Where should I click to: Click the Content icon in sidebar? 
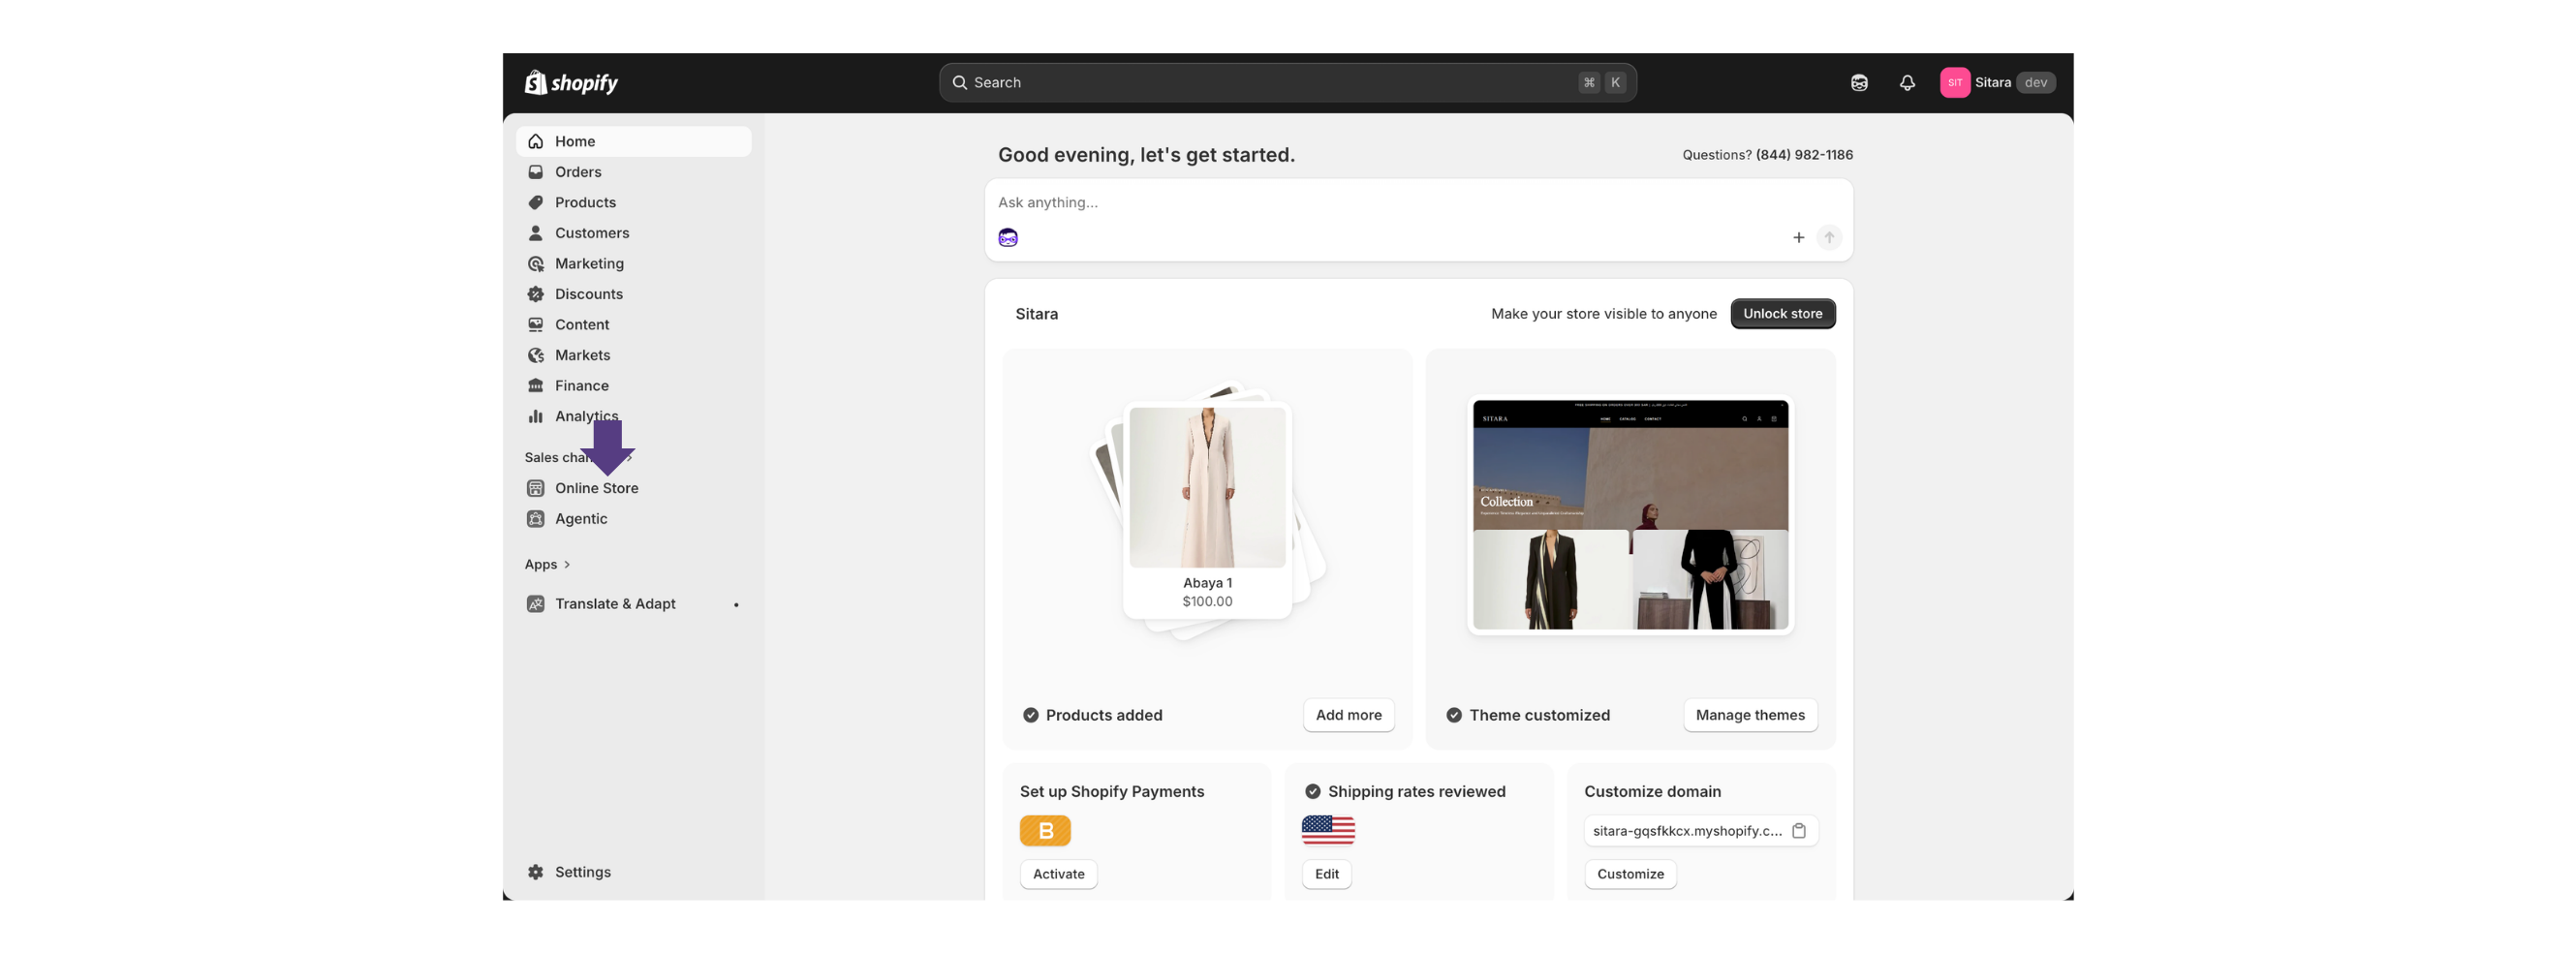535,325
